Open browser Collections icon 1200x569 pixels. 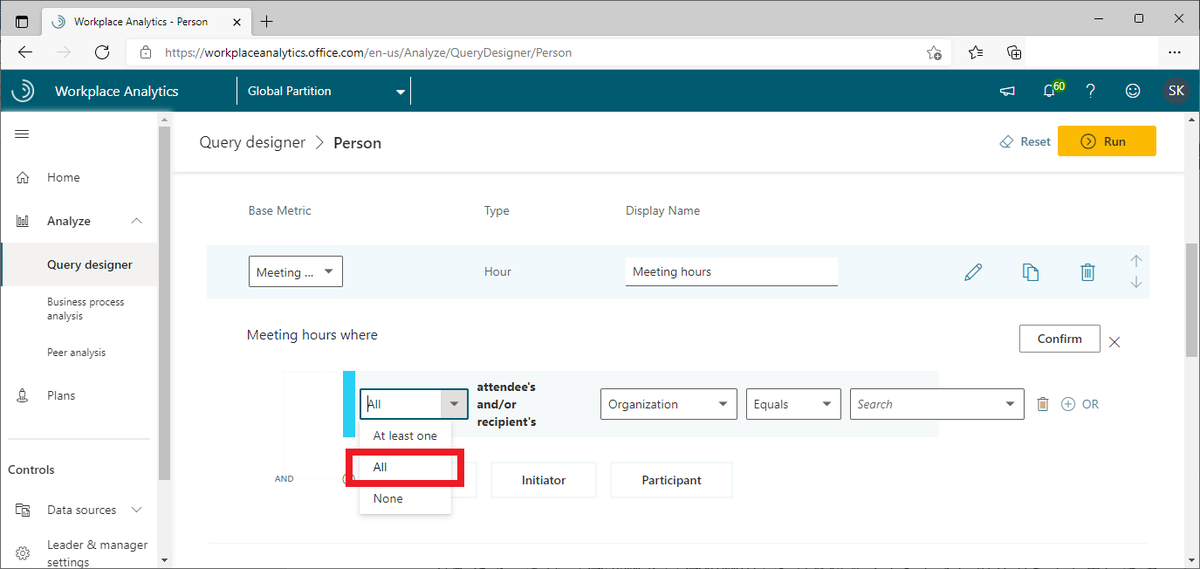[1014, 53]
